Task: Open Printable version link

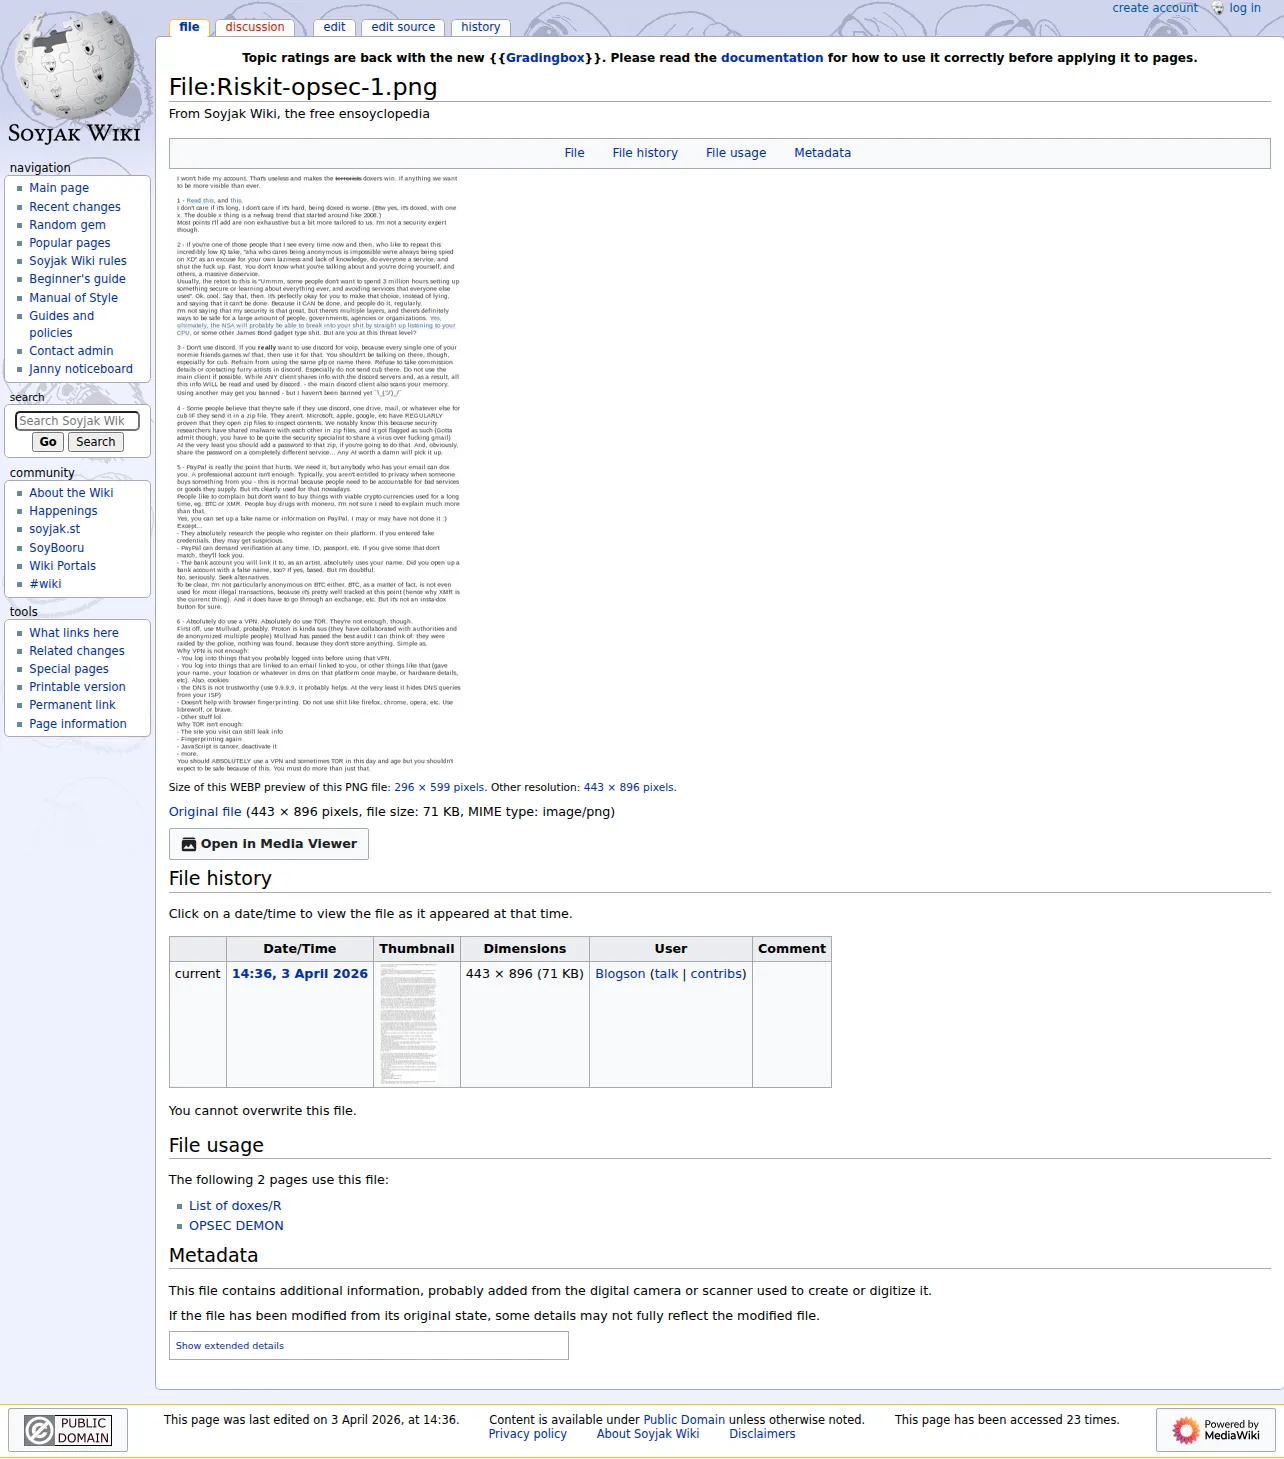Action: [x=77, y=687]
